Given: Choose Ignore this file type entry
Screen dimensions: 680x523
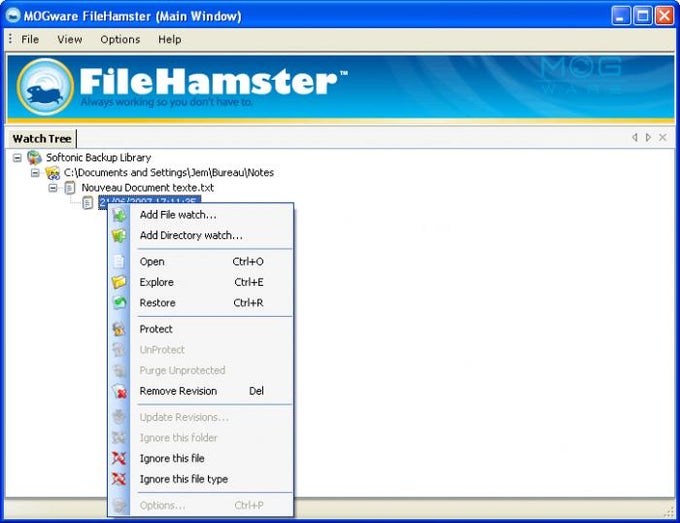Looking at the screenshot, I should 201,479.
